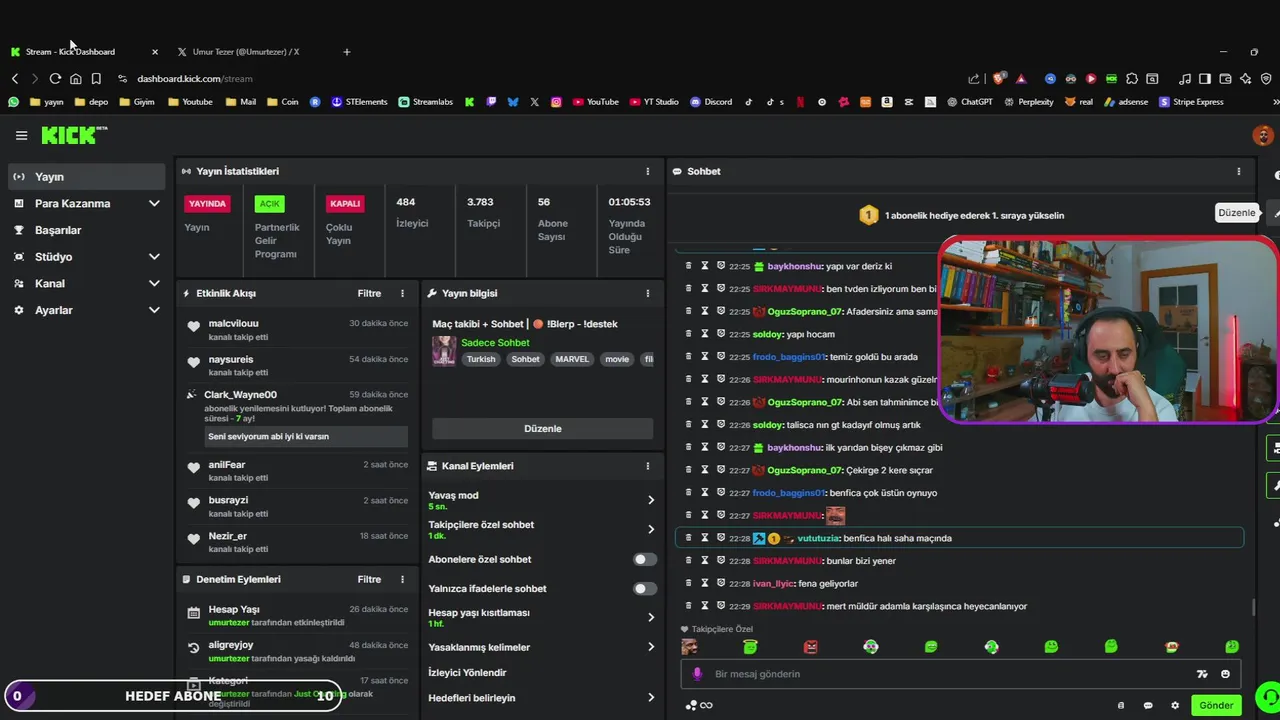
Task: Open Yayın İstatistikleri panel options menu
Action: pos(647,171)
